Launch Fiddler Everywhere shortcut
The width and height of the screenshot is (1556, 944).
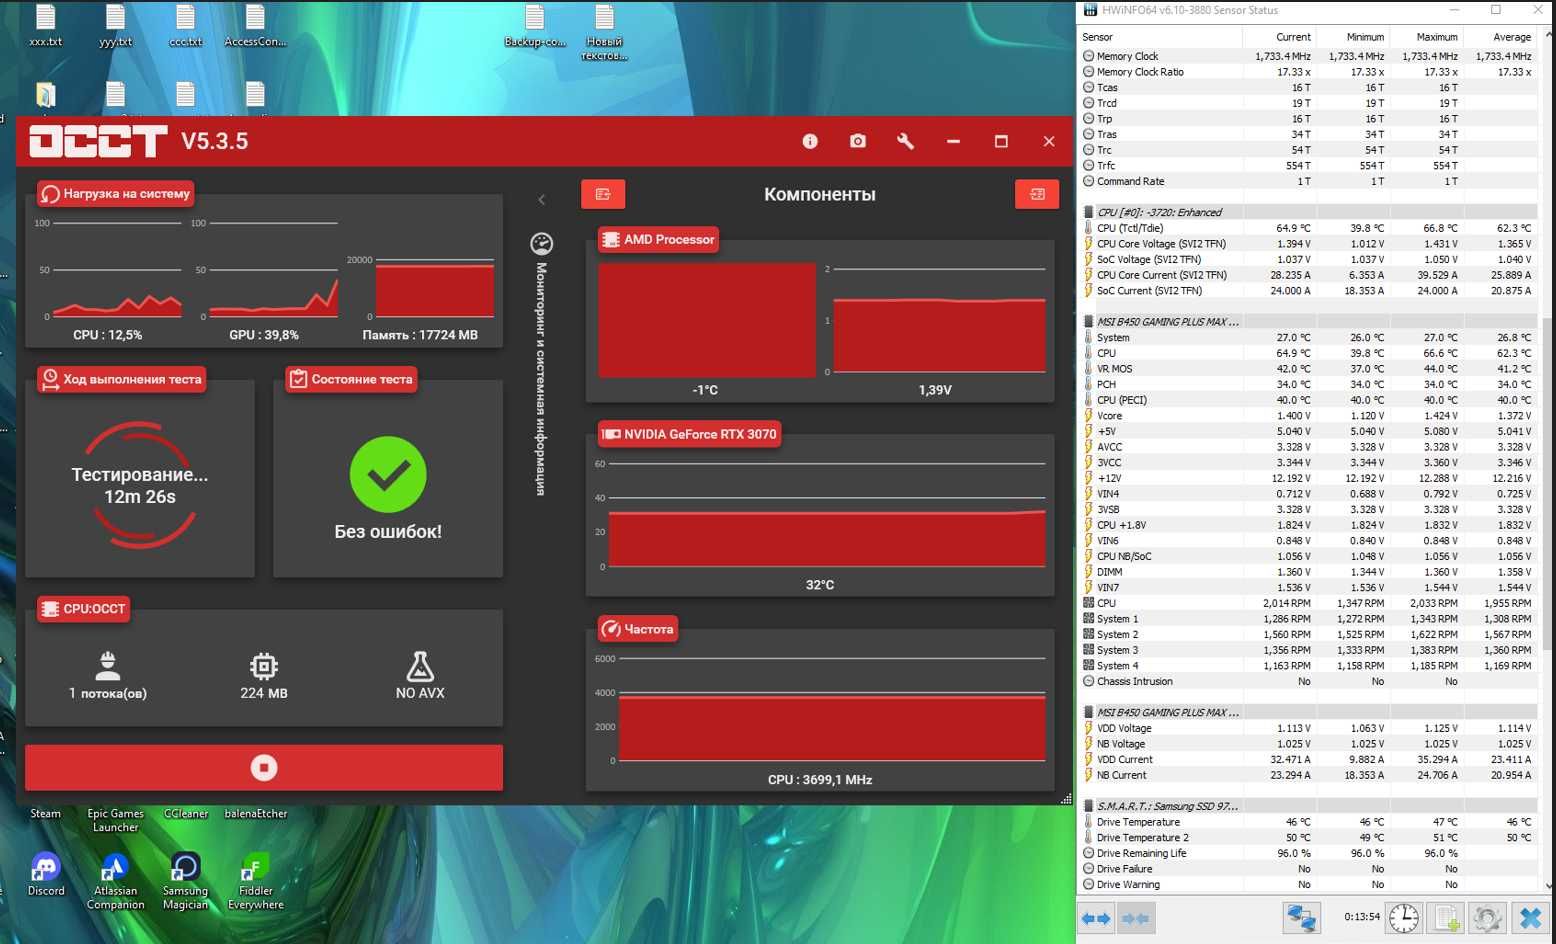tap(256, 881)
